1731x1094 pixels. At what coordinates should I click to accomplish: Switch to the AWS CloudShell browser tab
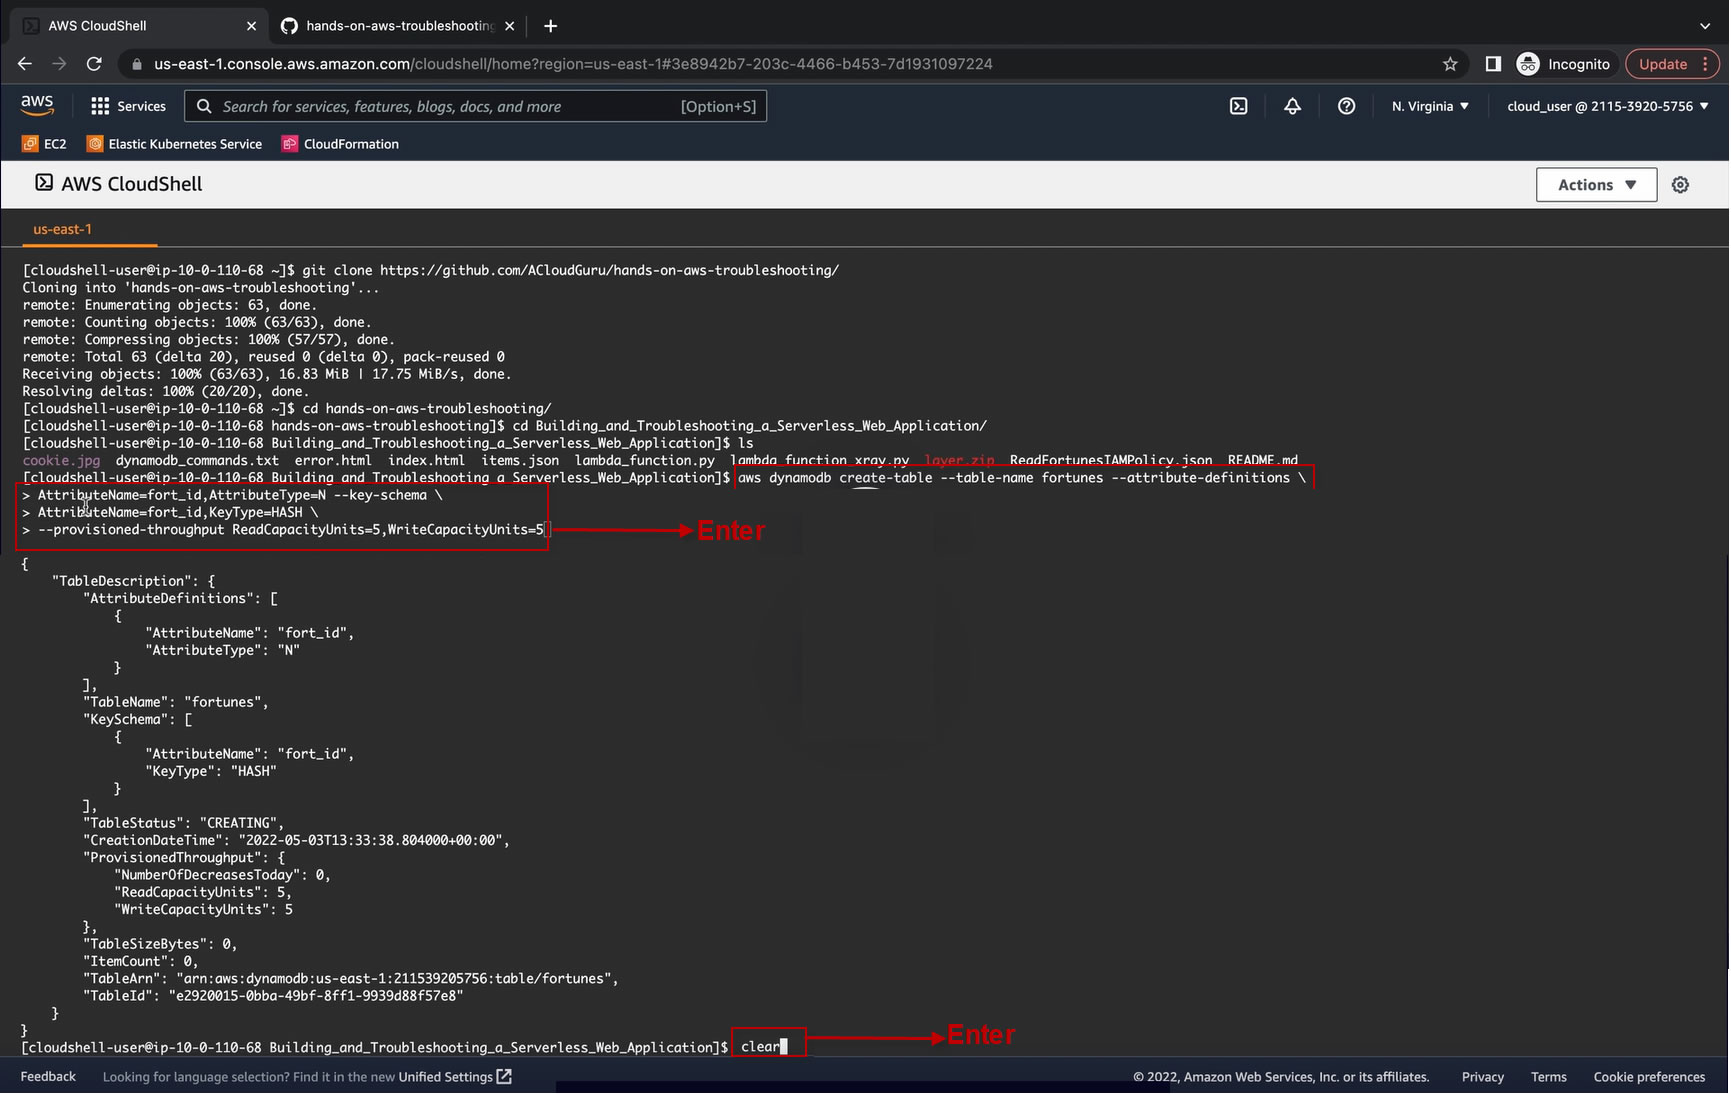[138, 26]
